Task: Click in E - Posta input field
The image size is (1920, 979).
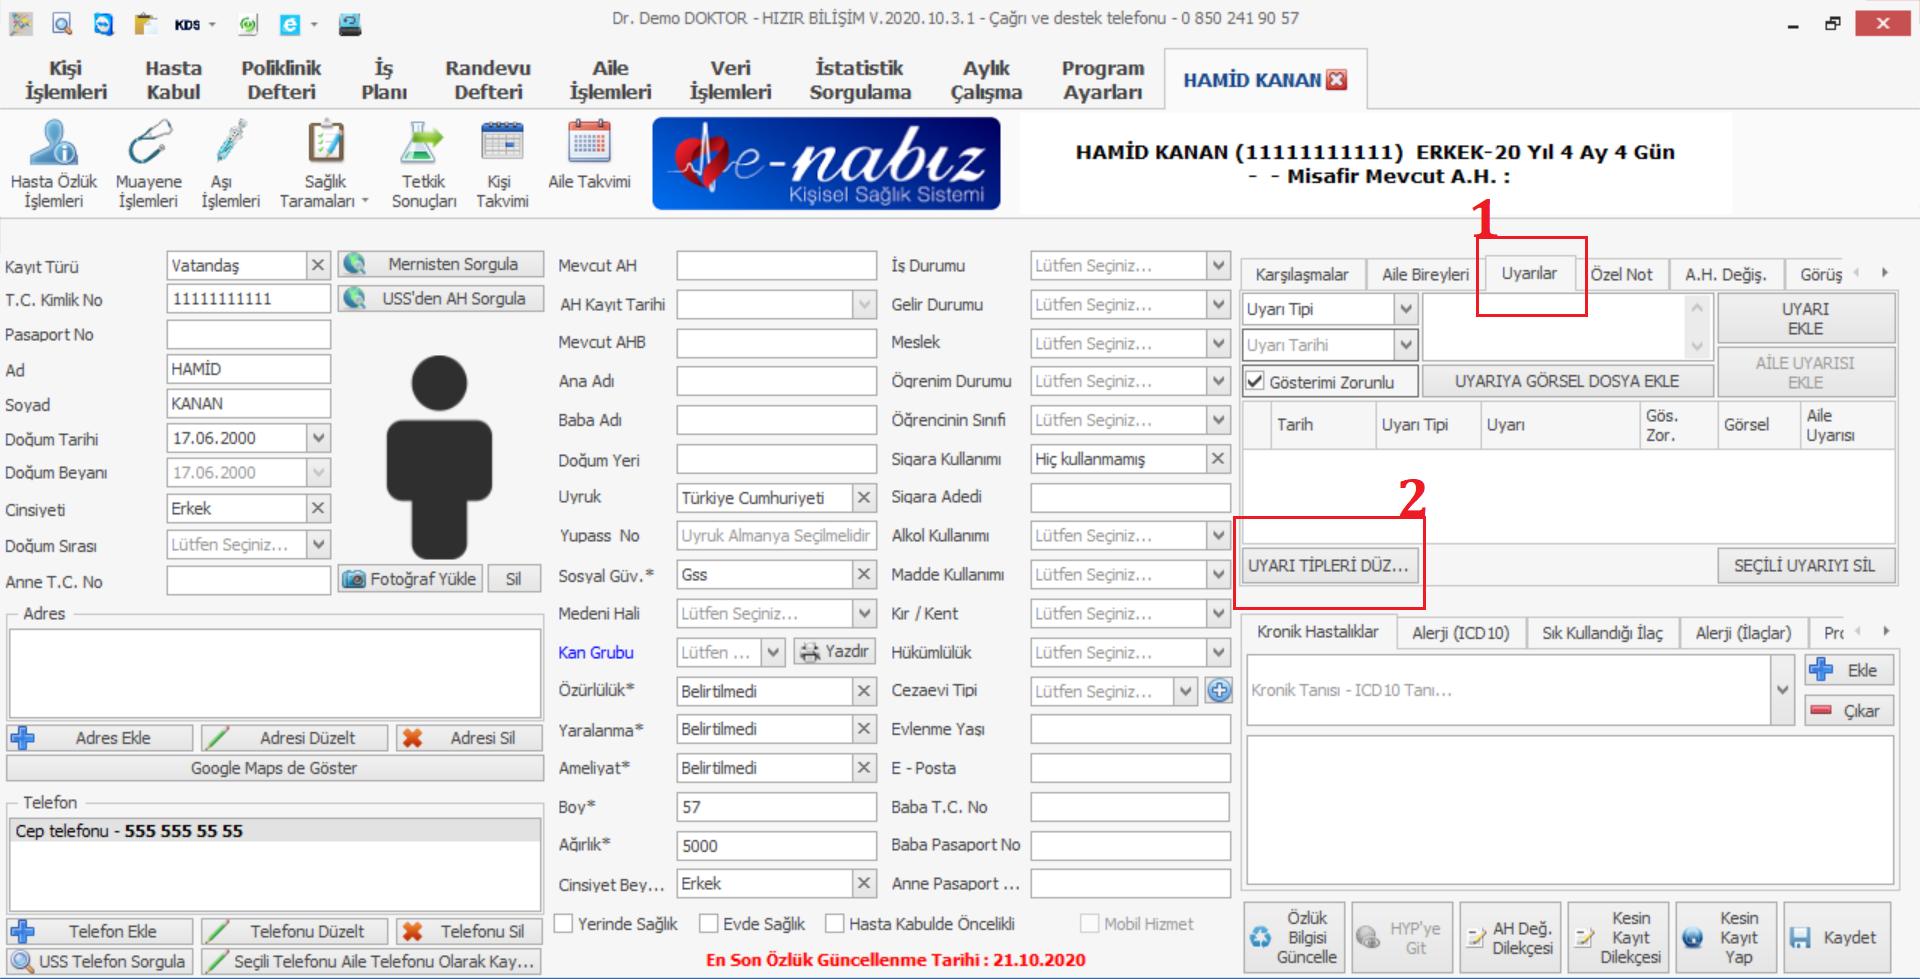Action: (x=1130, y=768)
